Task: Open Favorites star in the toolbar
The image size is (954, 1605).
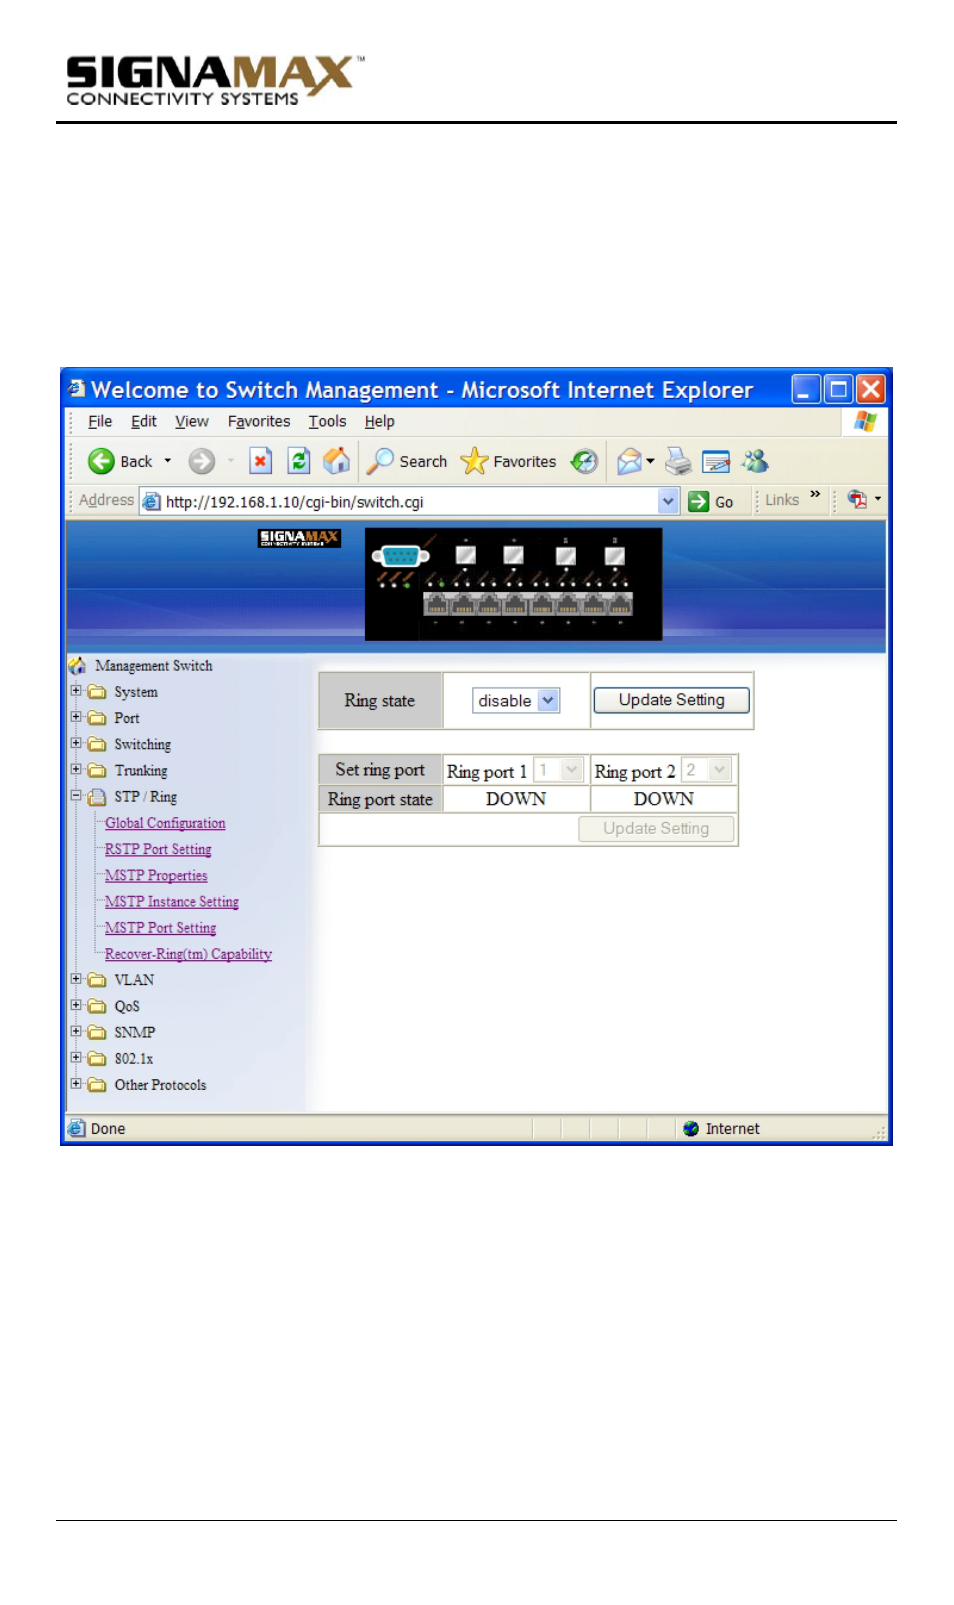Action: pyautogui.click(x=474, y=461)
